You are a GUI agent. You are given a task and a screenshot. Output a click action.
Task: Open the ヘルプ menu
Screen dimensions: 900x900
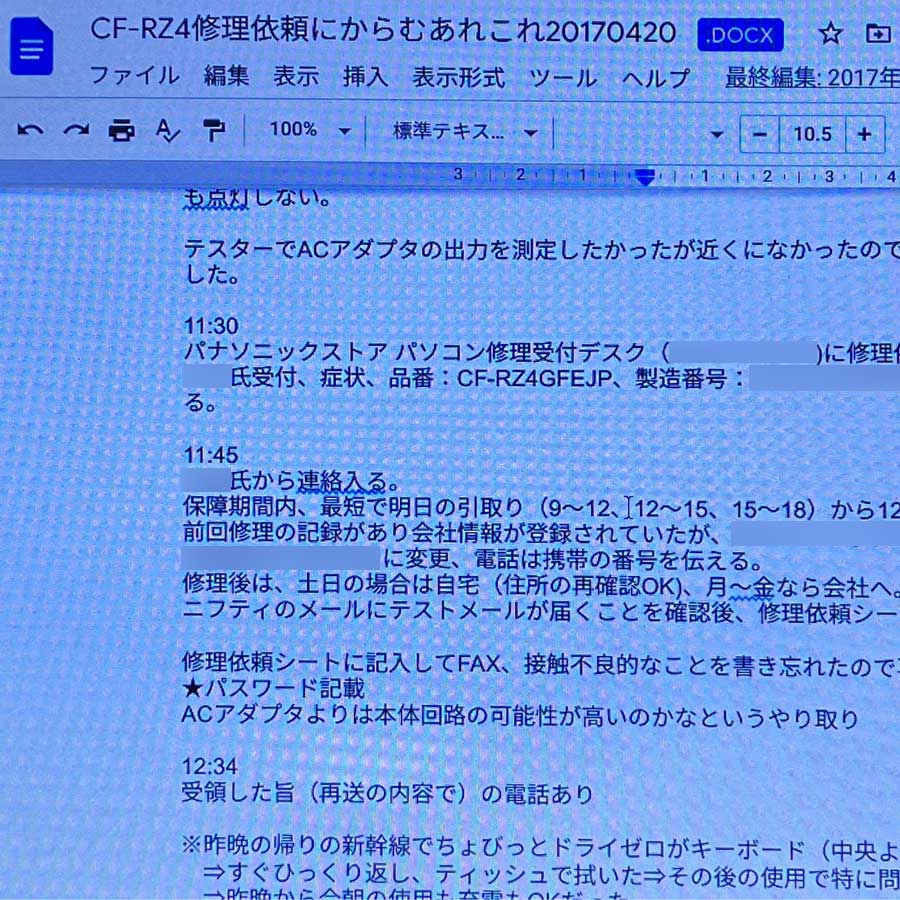pos(655,77)
